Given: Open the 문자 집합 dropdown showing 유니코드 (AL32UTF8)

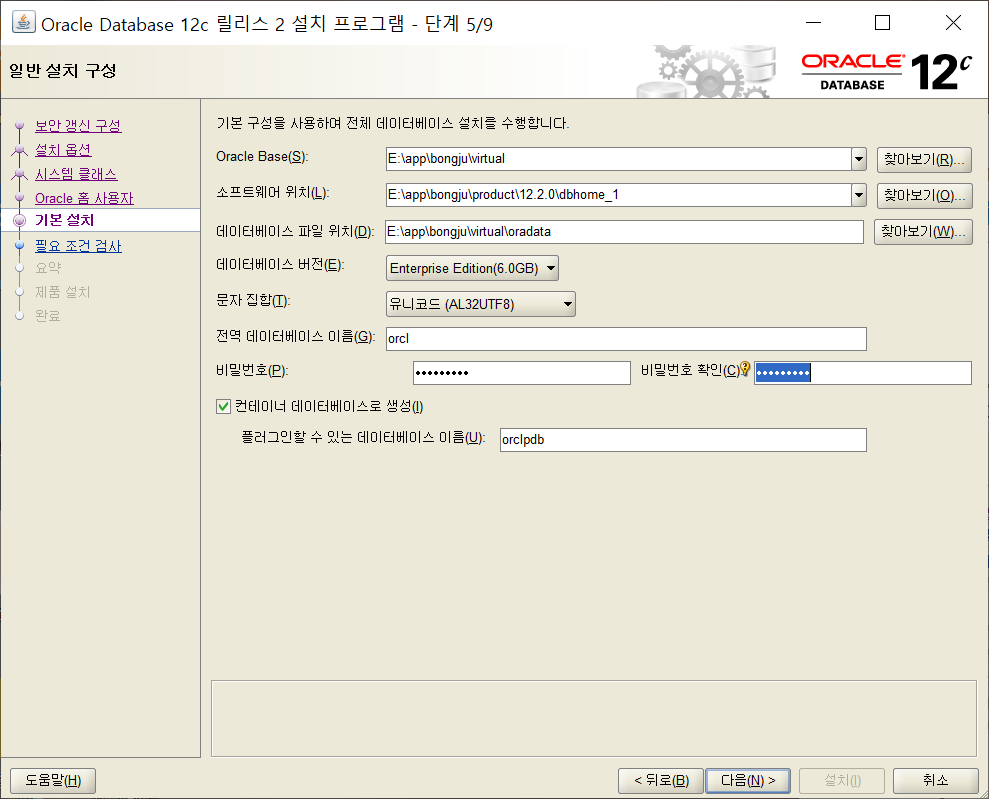Looking at the screenshot, I should [x=568, y=303].
